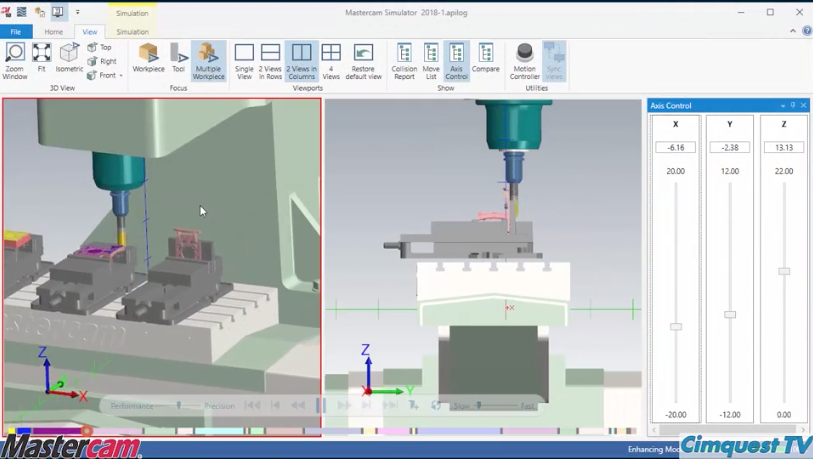
Task: Focus on Workpiece
Action: [x=148, y=58]
